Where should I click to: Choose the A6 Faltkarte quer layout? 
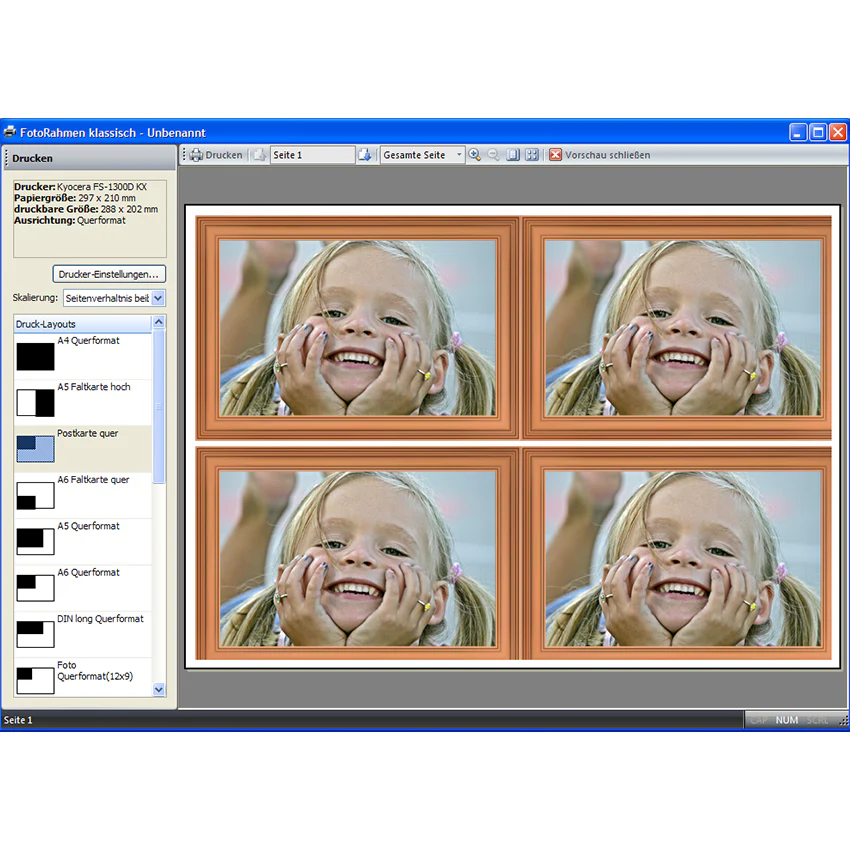point(83,495)
